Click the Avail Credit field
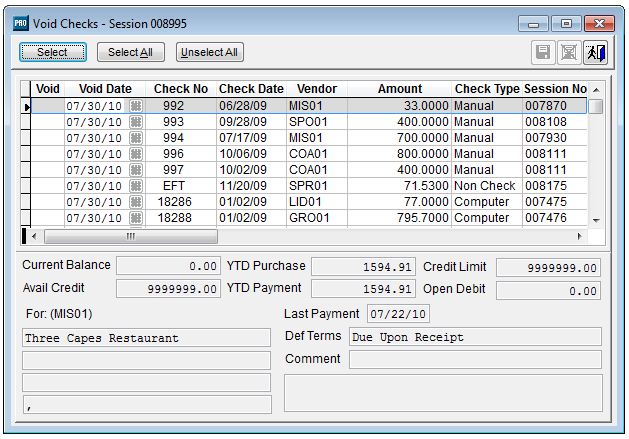This screenshot has height=439, width=629. (x=168, y=289)
